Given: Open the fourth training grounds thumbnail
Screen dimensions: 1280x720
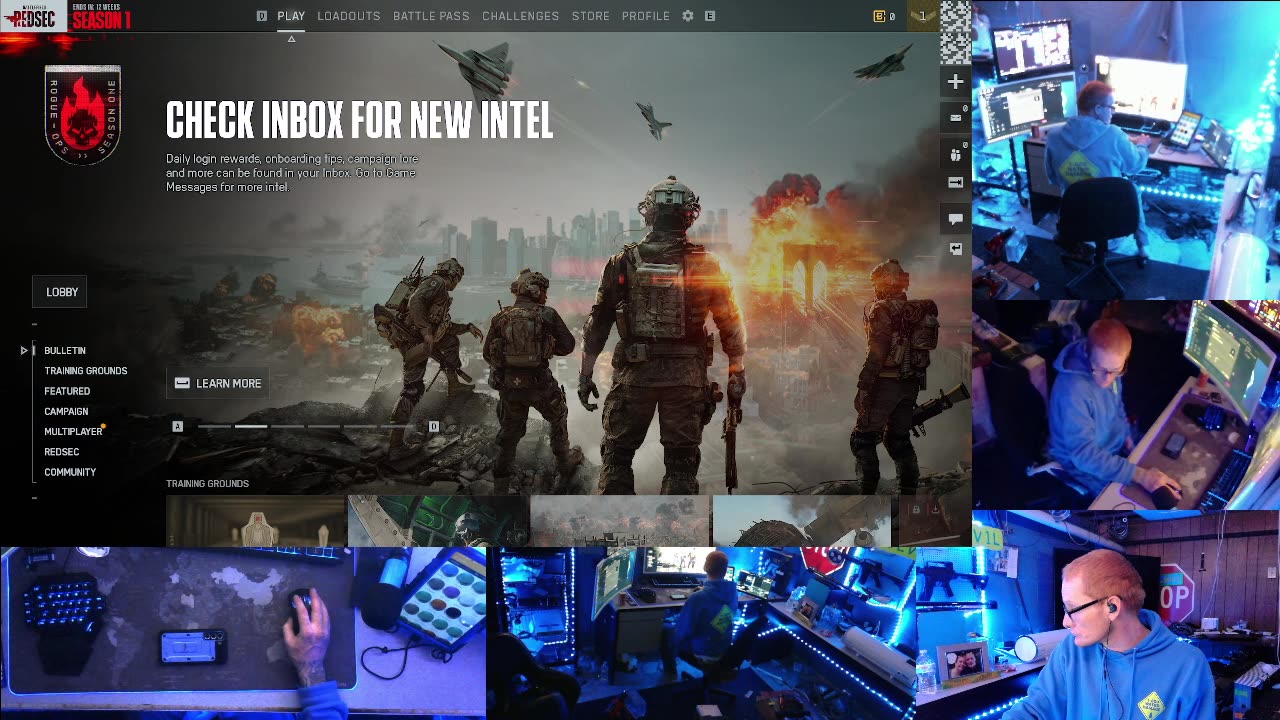Looking at the screenshot, I should click(x=802, y=521).
